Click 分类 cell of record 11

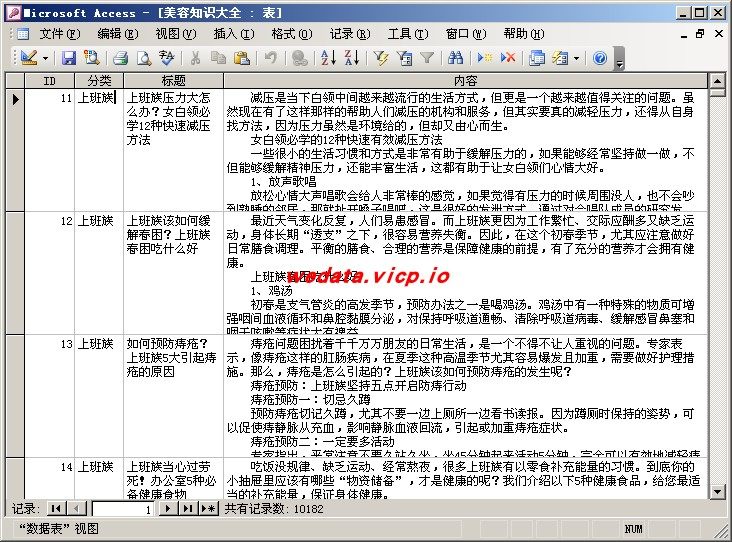[99, 150]
